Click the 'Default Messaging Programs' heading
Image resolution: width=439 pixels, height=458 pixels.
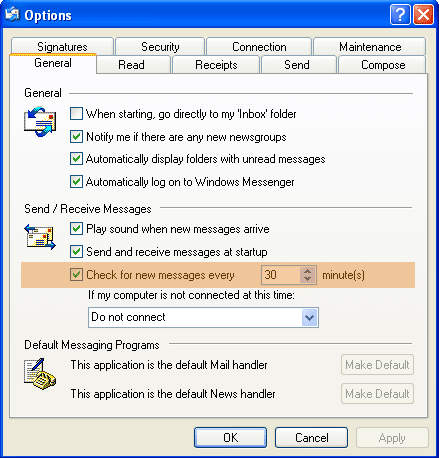coord(92,345)
